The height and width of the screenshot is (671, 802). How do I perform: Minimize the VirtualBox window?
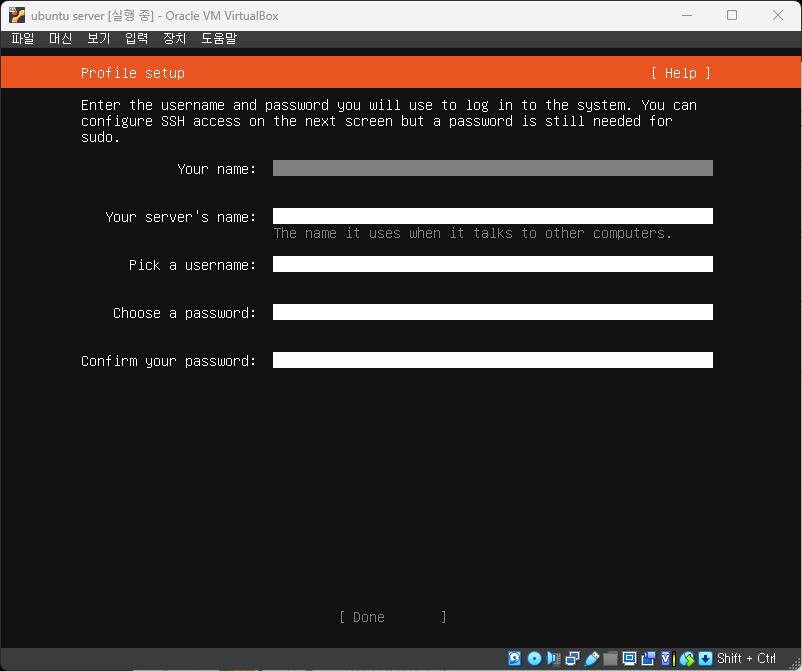687,15
